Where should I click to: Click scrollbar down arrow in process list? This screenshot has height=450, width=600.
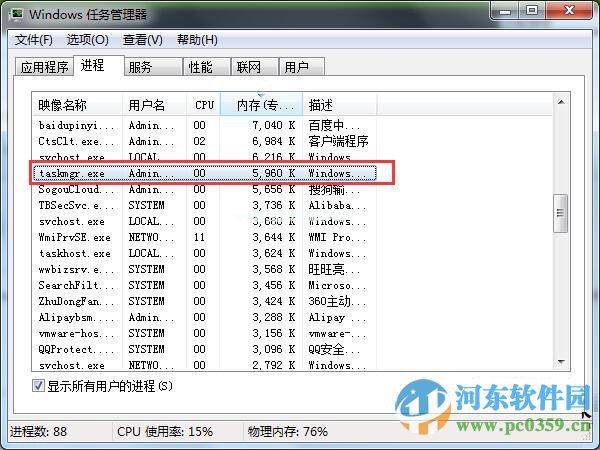click(561, 364)
